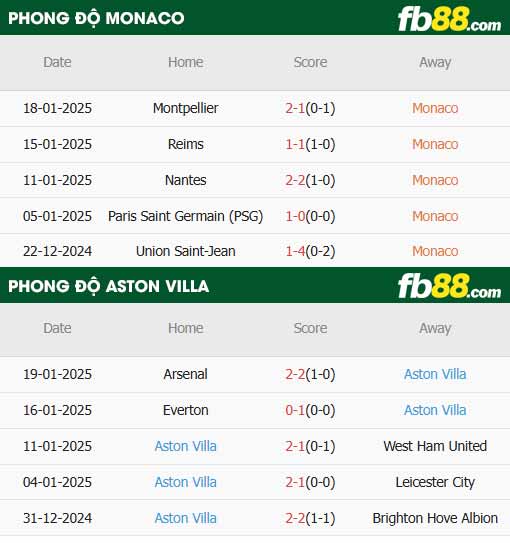
Task: Select the Leicester City team name
Action: [435, 482]
